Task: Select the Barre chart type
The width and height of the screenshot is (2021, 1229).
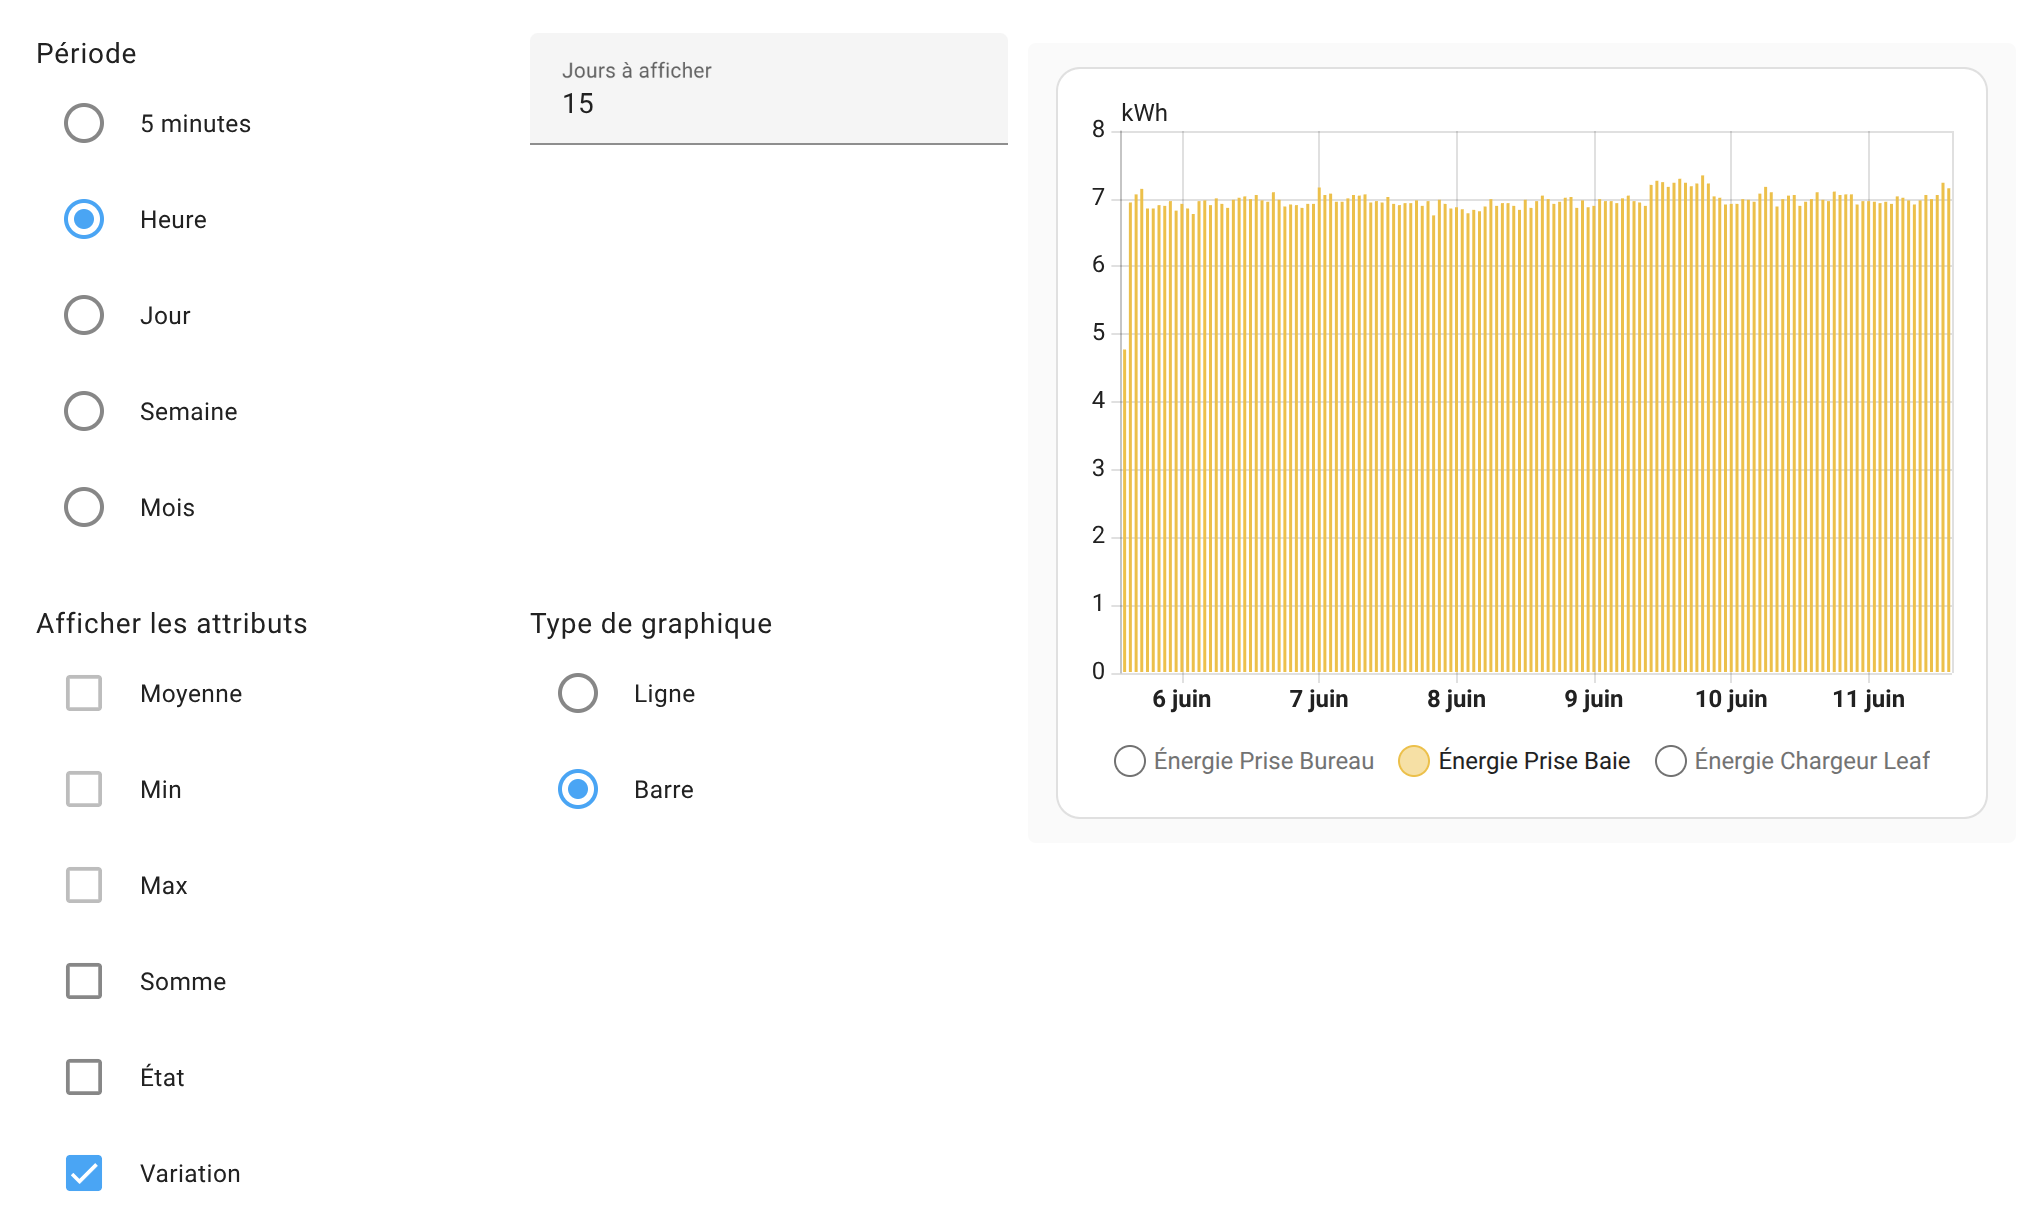Action: (x=578, y=789)
